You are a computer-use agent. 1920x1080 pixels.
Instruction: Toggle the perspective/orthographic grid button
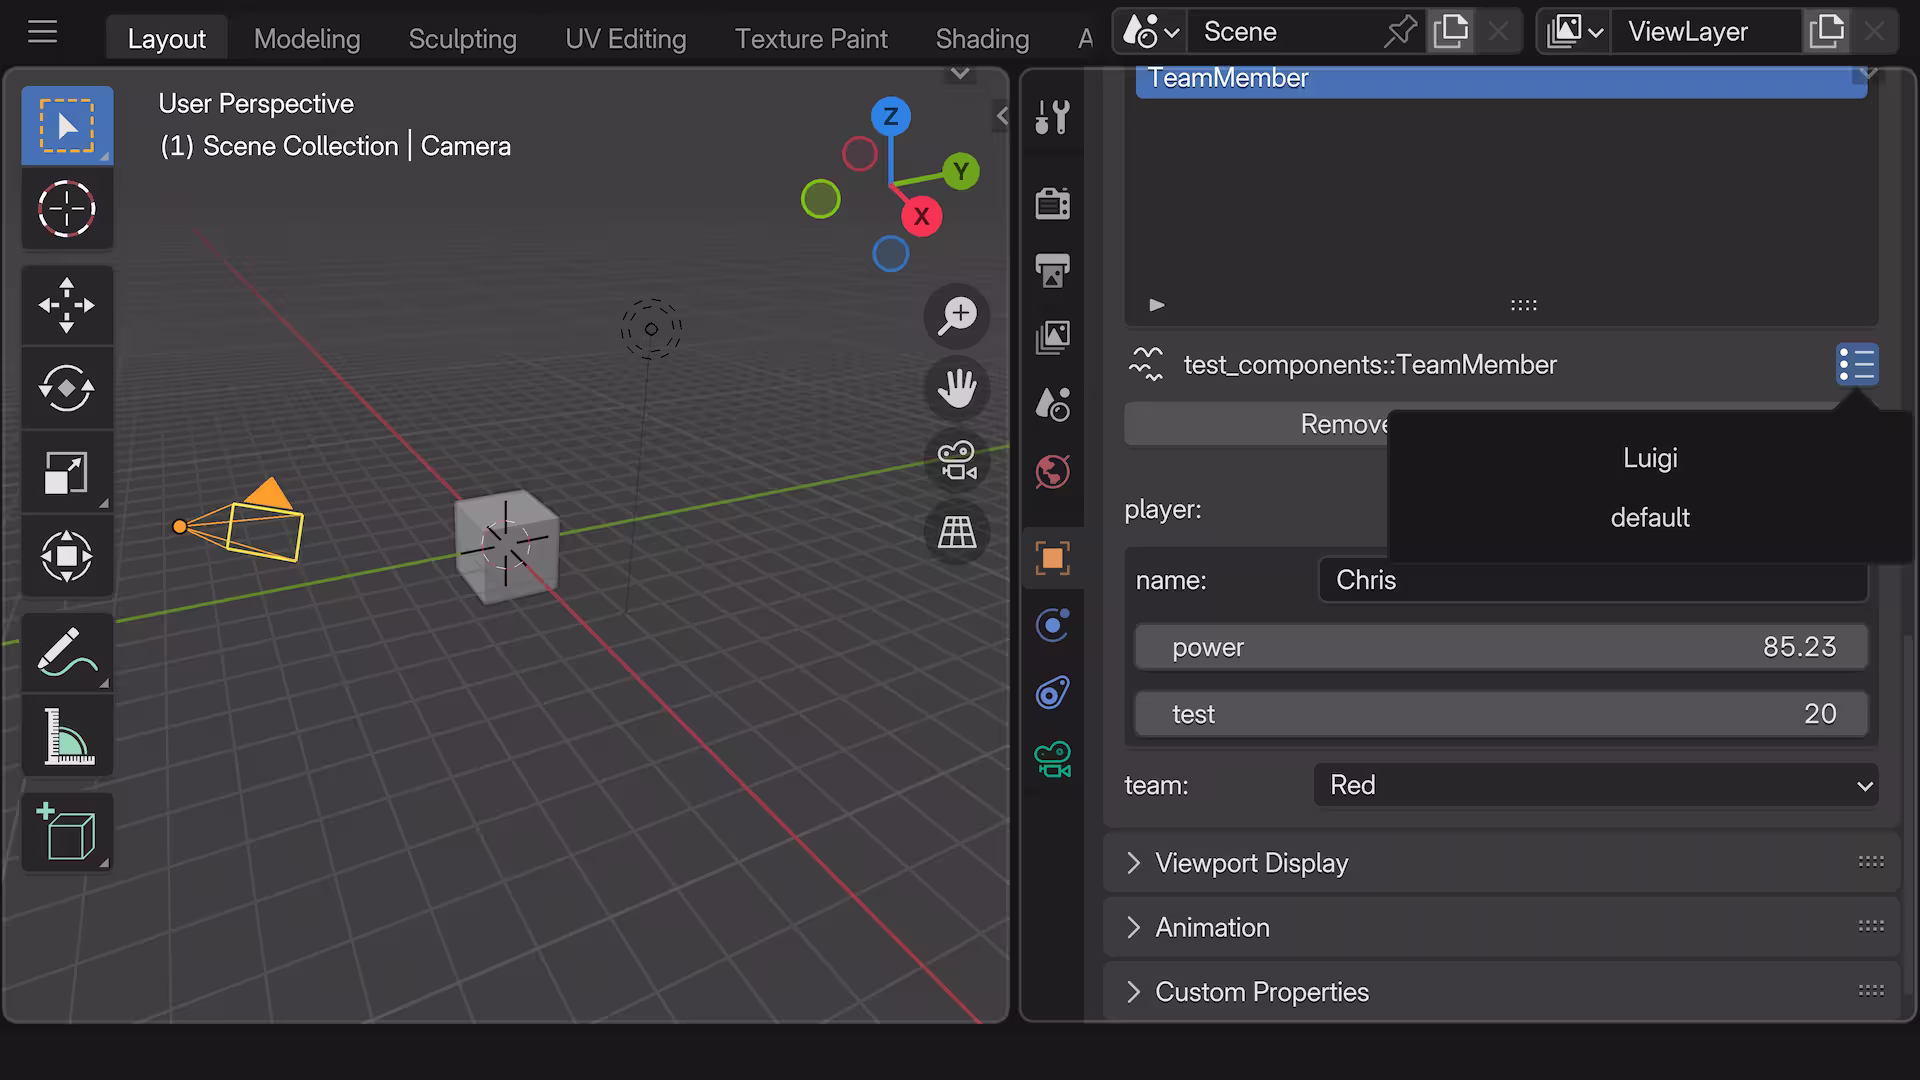click(957, 532)
